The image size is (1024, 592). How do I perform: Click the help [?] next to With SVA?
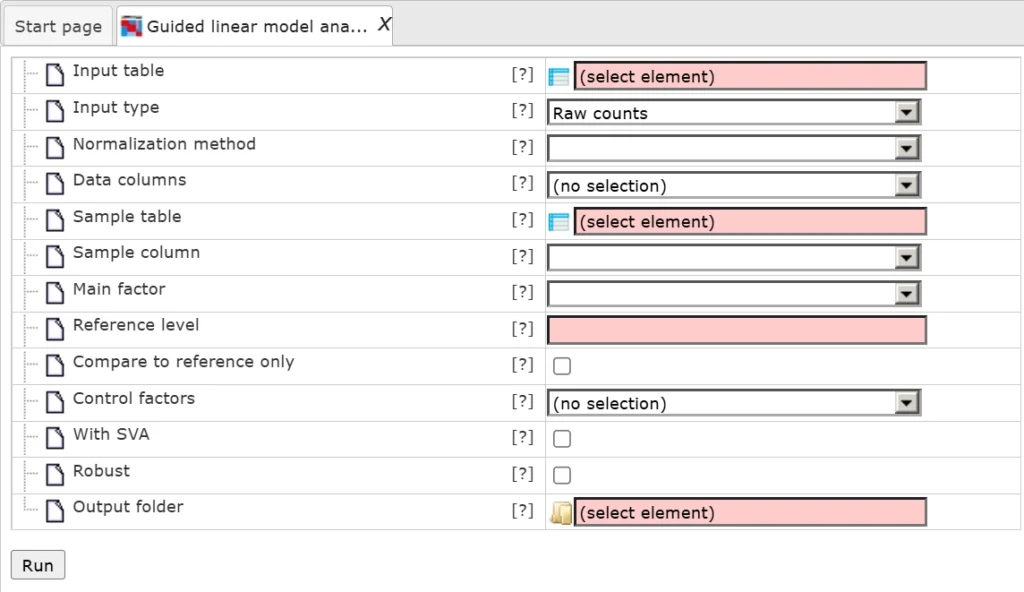pyautogui.click(x=522, y=437)
